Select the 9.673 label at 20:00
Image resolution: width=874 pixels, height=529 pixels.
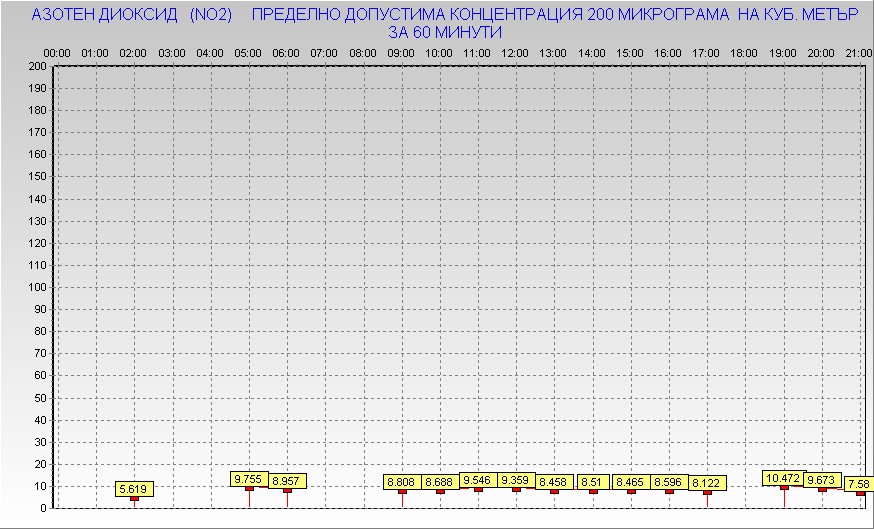822,480
